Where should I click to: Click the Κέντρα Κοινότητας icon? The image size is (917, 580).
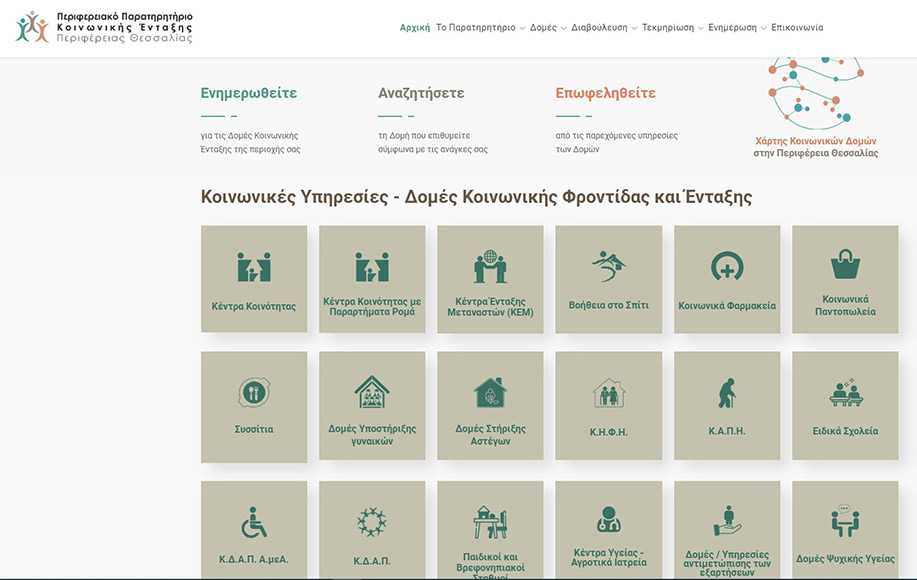[254, 267]
